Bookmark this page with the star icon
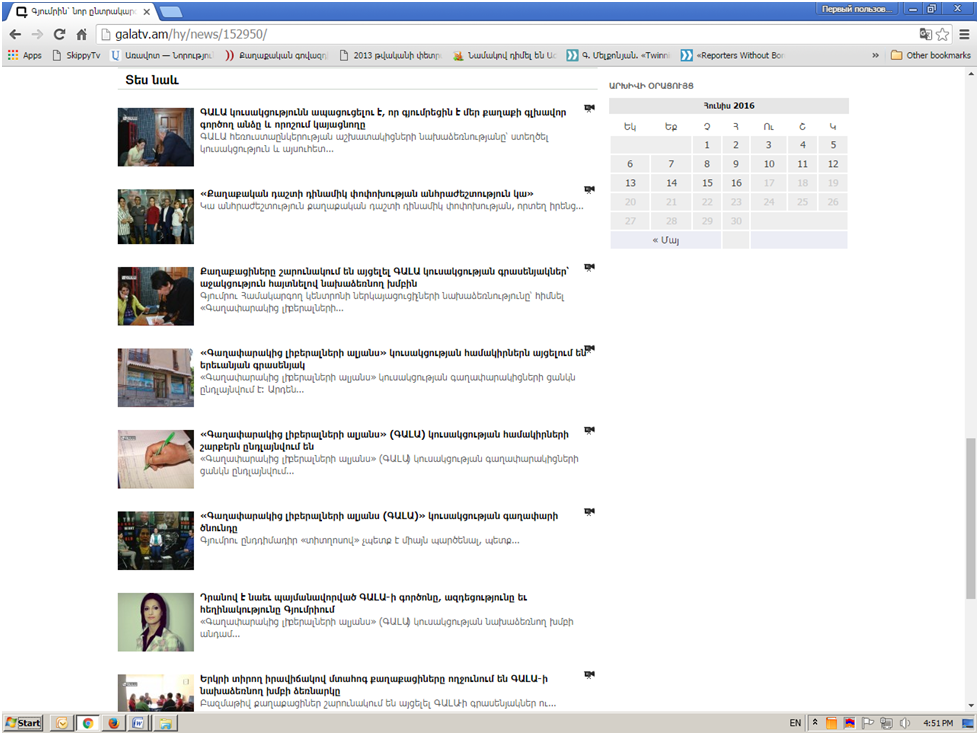This screenshot has height=735, width=979. click(x=942, y=34)
